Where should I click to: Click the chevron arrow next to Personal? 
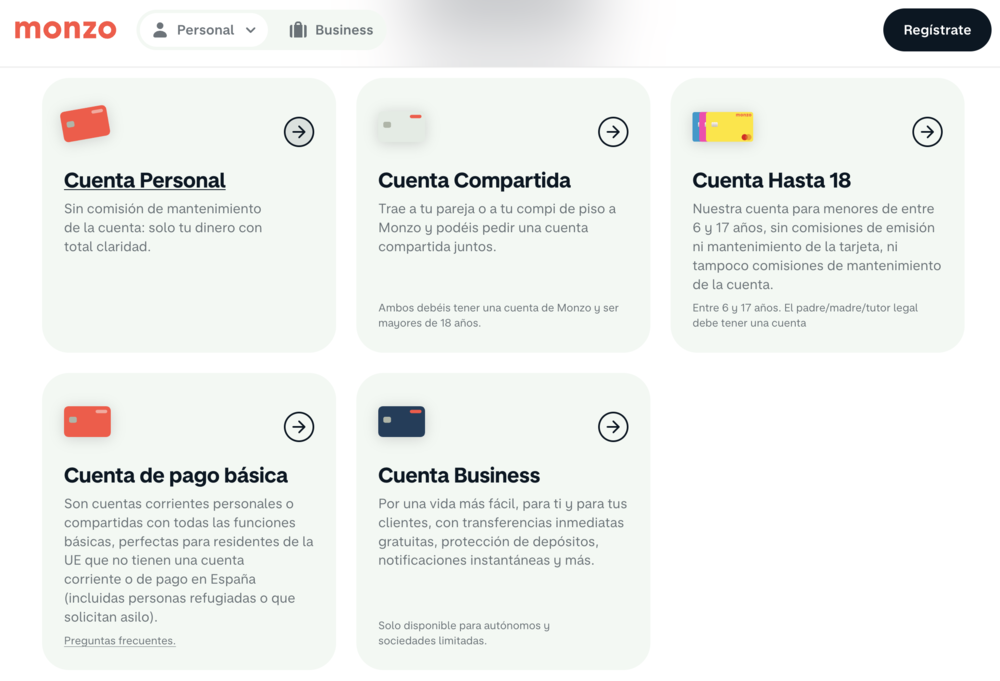[x=251, y=30]
